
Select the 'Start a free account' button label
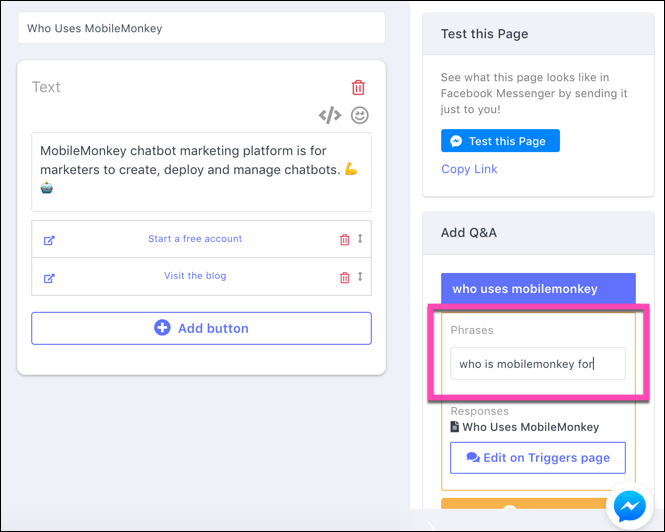point(195,238)
